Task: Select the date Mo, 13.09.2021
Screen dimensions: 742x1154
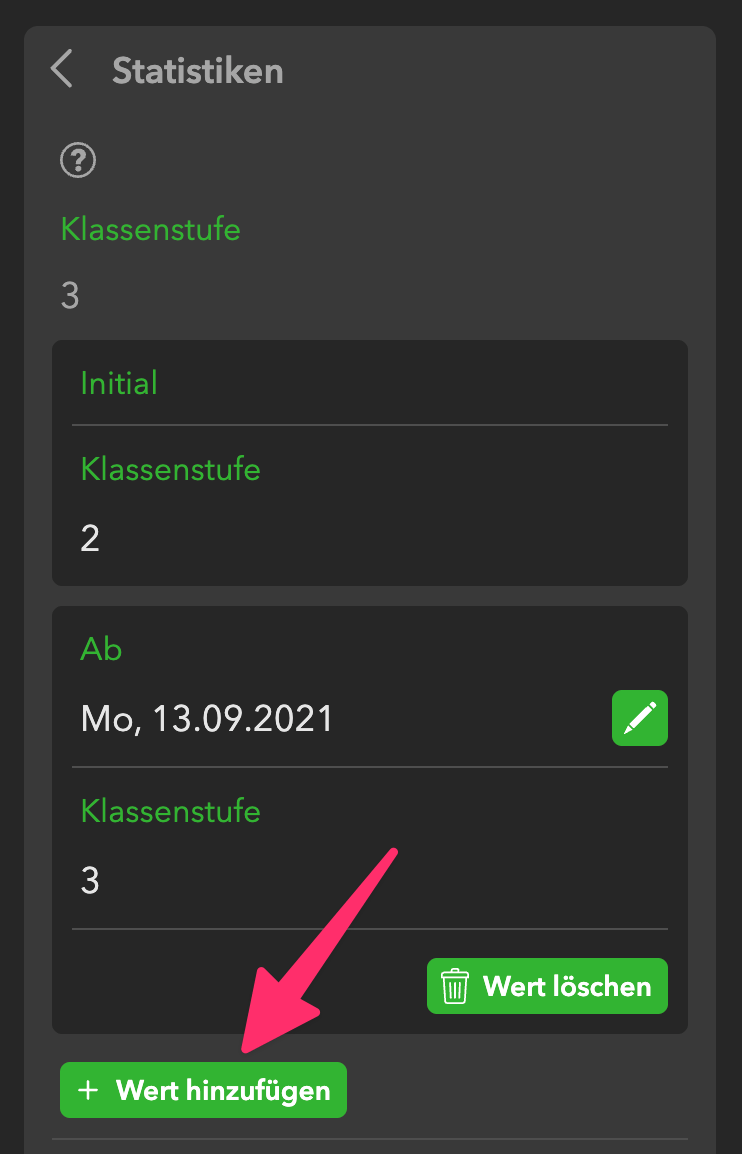Action: pos(207,719)
